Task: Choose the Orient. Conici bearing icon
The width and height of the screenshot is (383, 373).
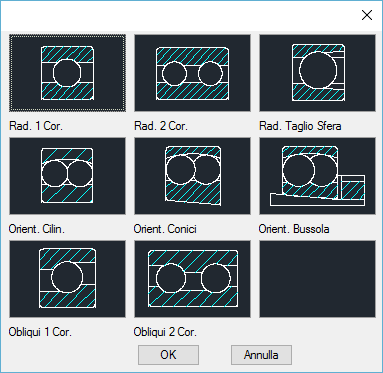Action: [192, 176]
